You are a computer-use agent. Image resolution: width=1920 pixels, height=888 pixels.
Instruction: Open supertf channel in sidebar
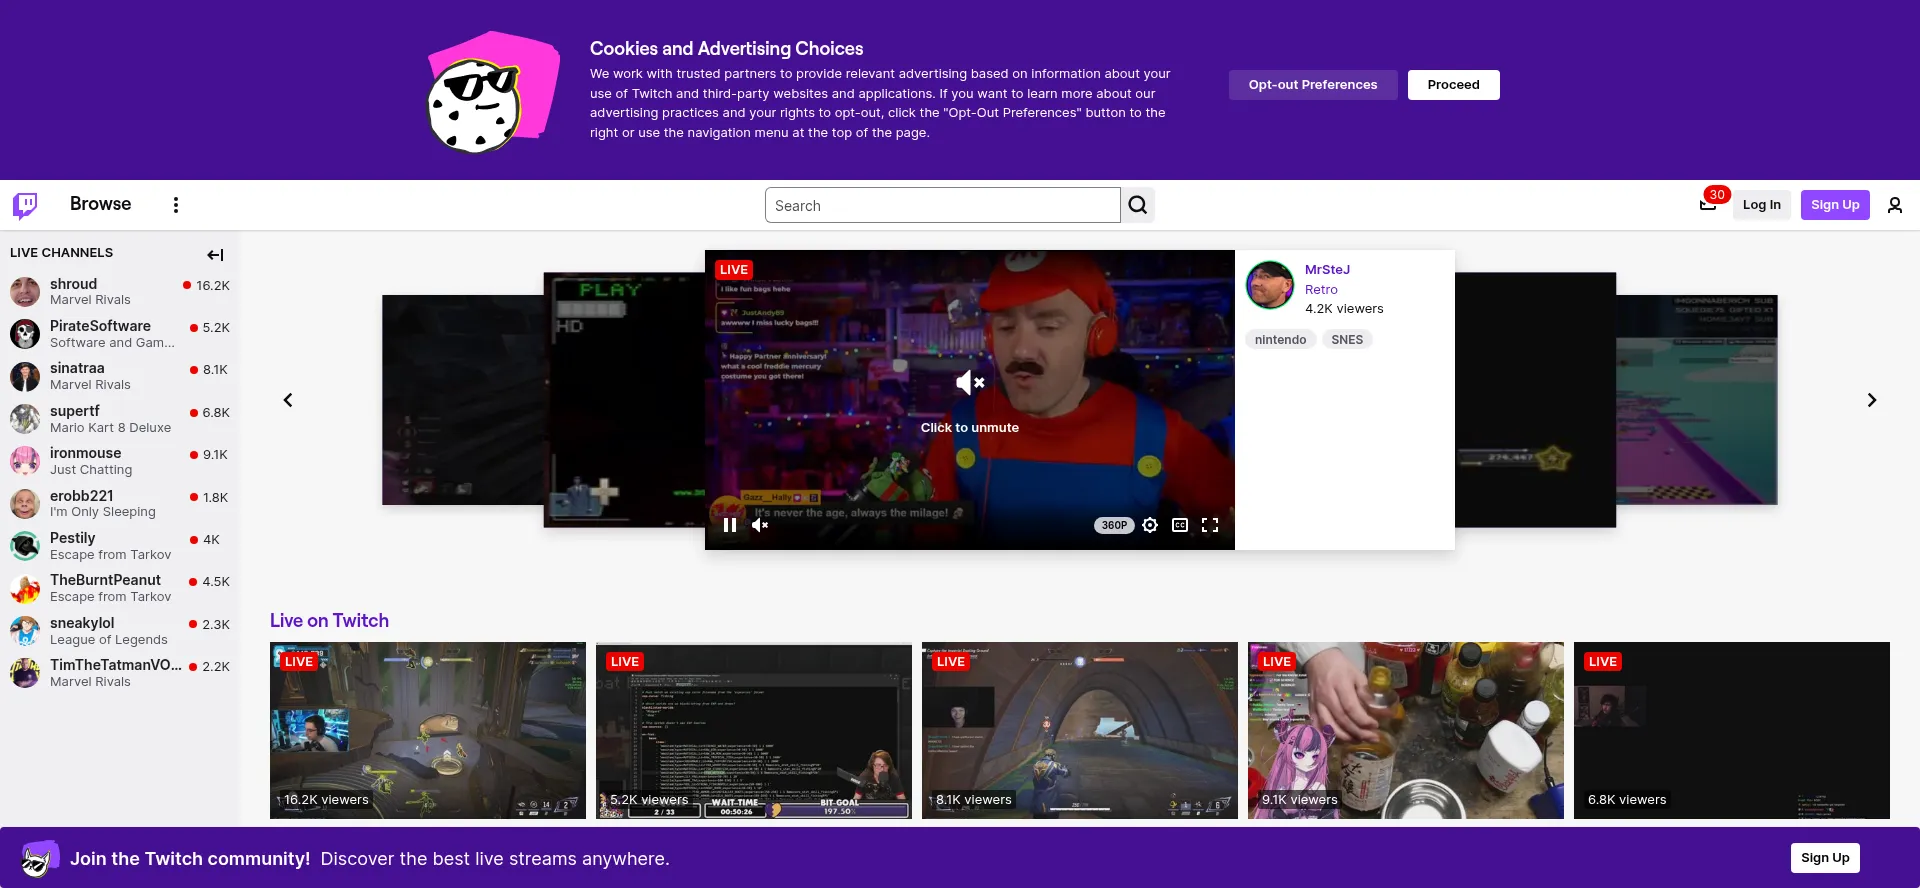pos(120,419)
